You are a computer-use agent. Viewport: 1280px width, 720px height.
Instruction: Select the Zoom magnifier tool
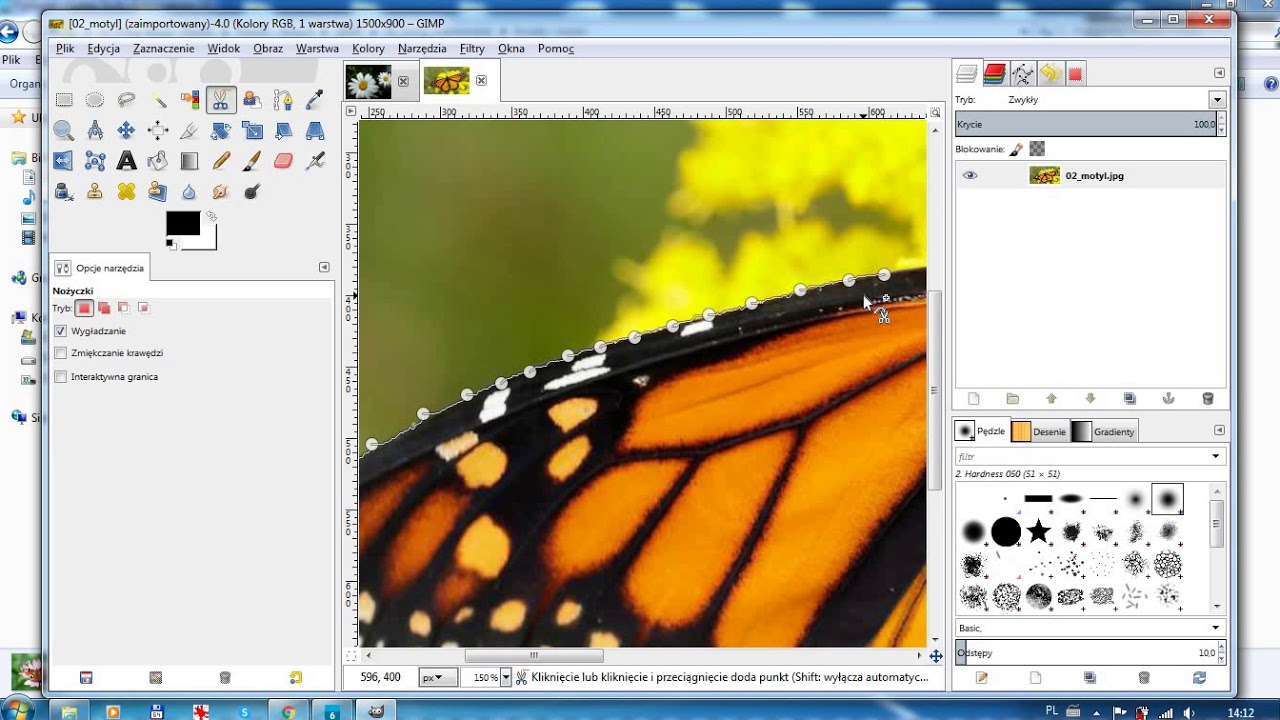64,130
